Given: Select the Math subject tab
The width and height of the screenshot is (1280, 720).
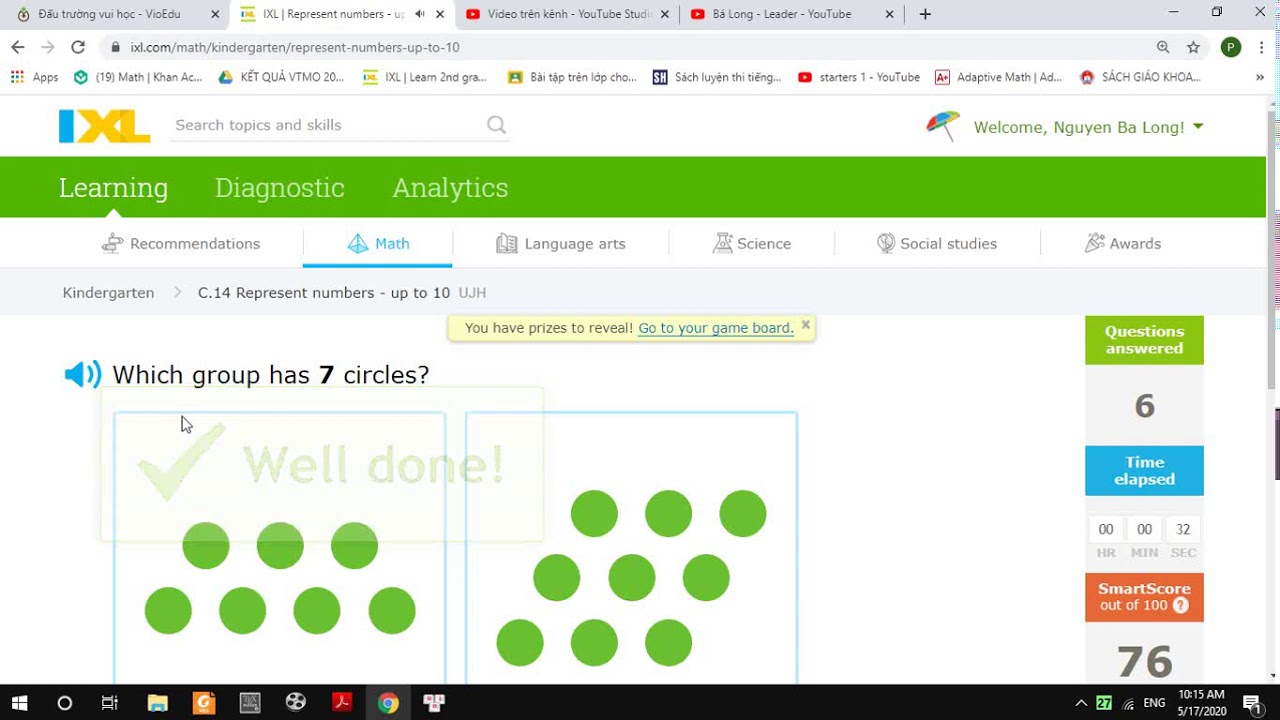Looking at the screenshot, I should pos(378,243).
